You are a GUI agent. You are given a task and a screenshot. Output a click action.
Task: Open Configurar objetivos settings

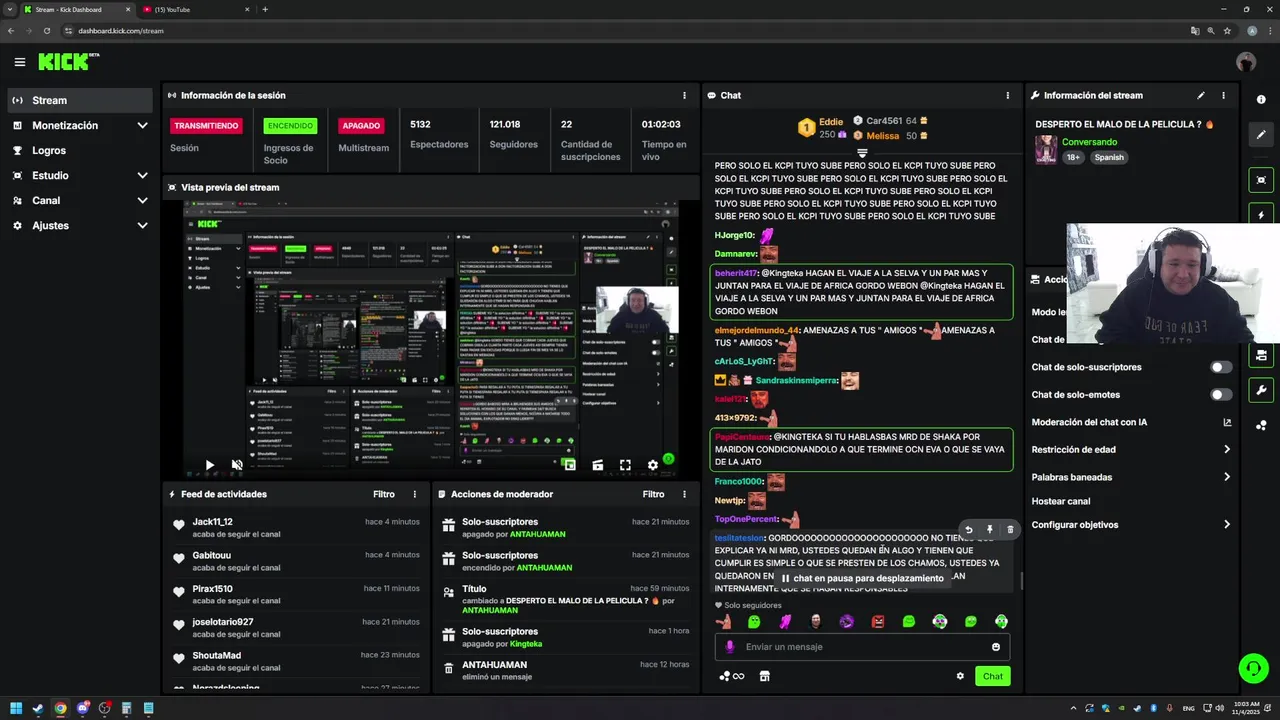point(1131,525)
